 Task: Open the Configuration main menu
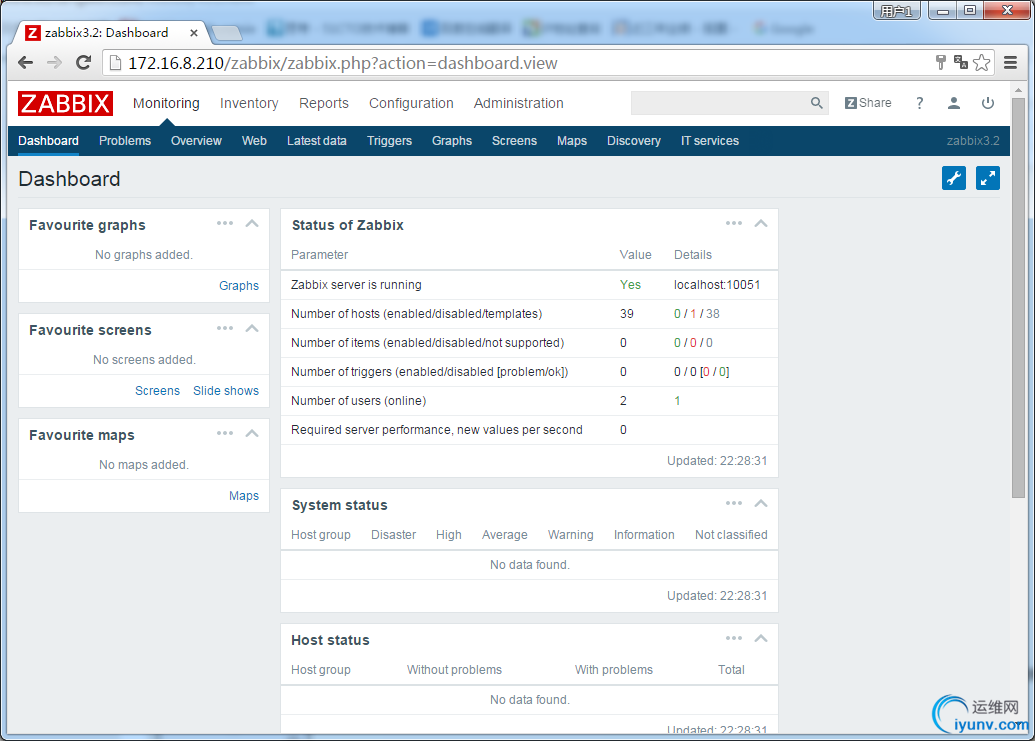click(x=411, y=103)
